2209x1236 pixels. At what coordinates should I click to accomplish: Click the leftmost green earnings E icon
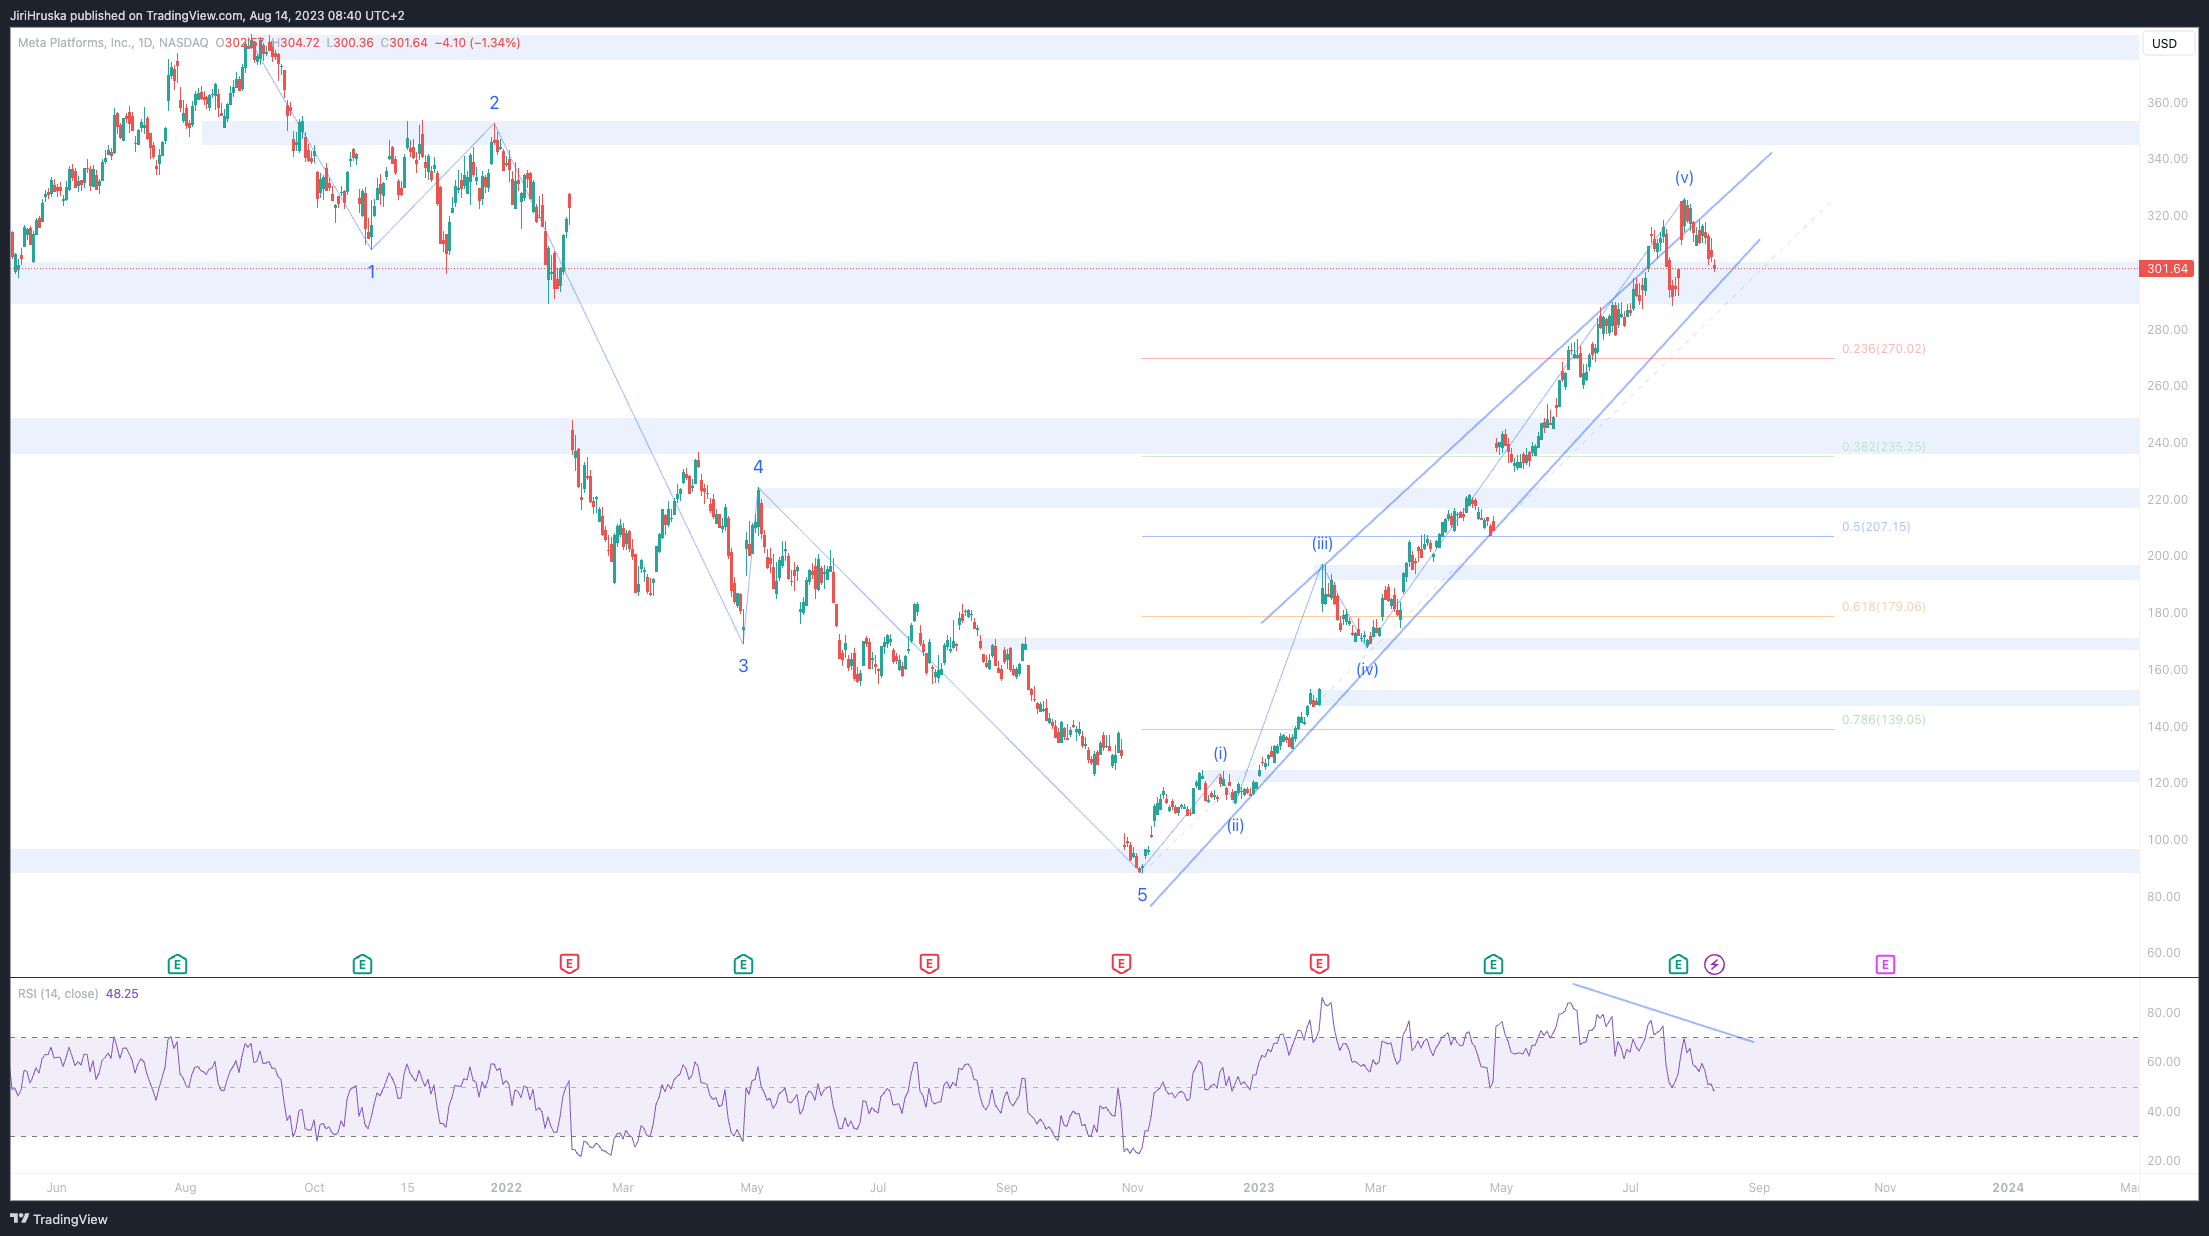177,964
